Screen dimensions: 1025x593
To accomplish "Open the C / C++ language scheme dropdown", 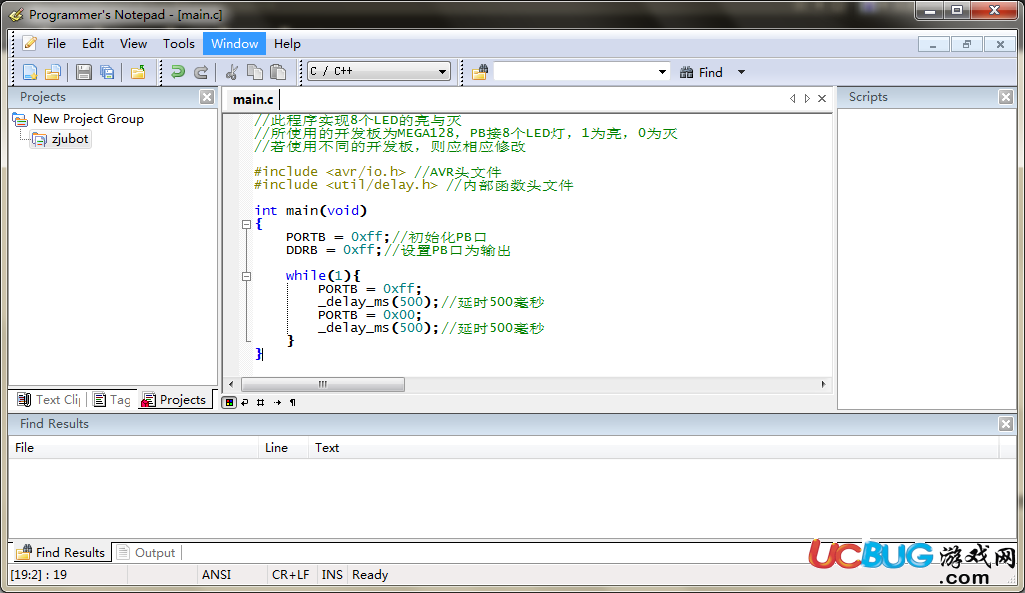I will point(443,71).
